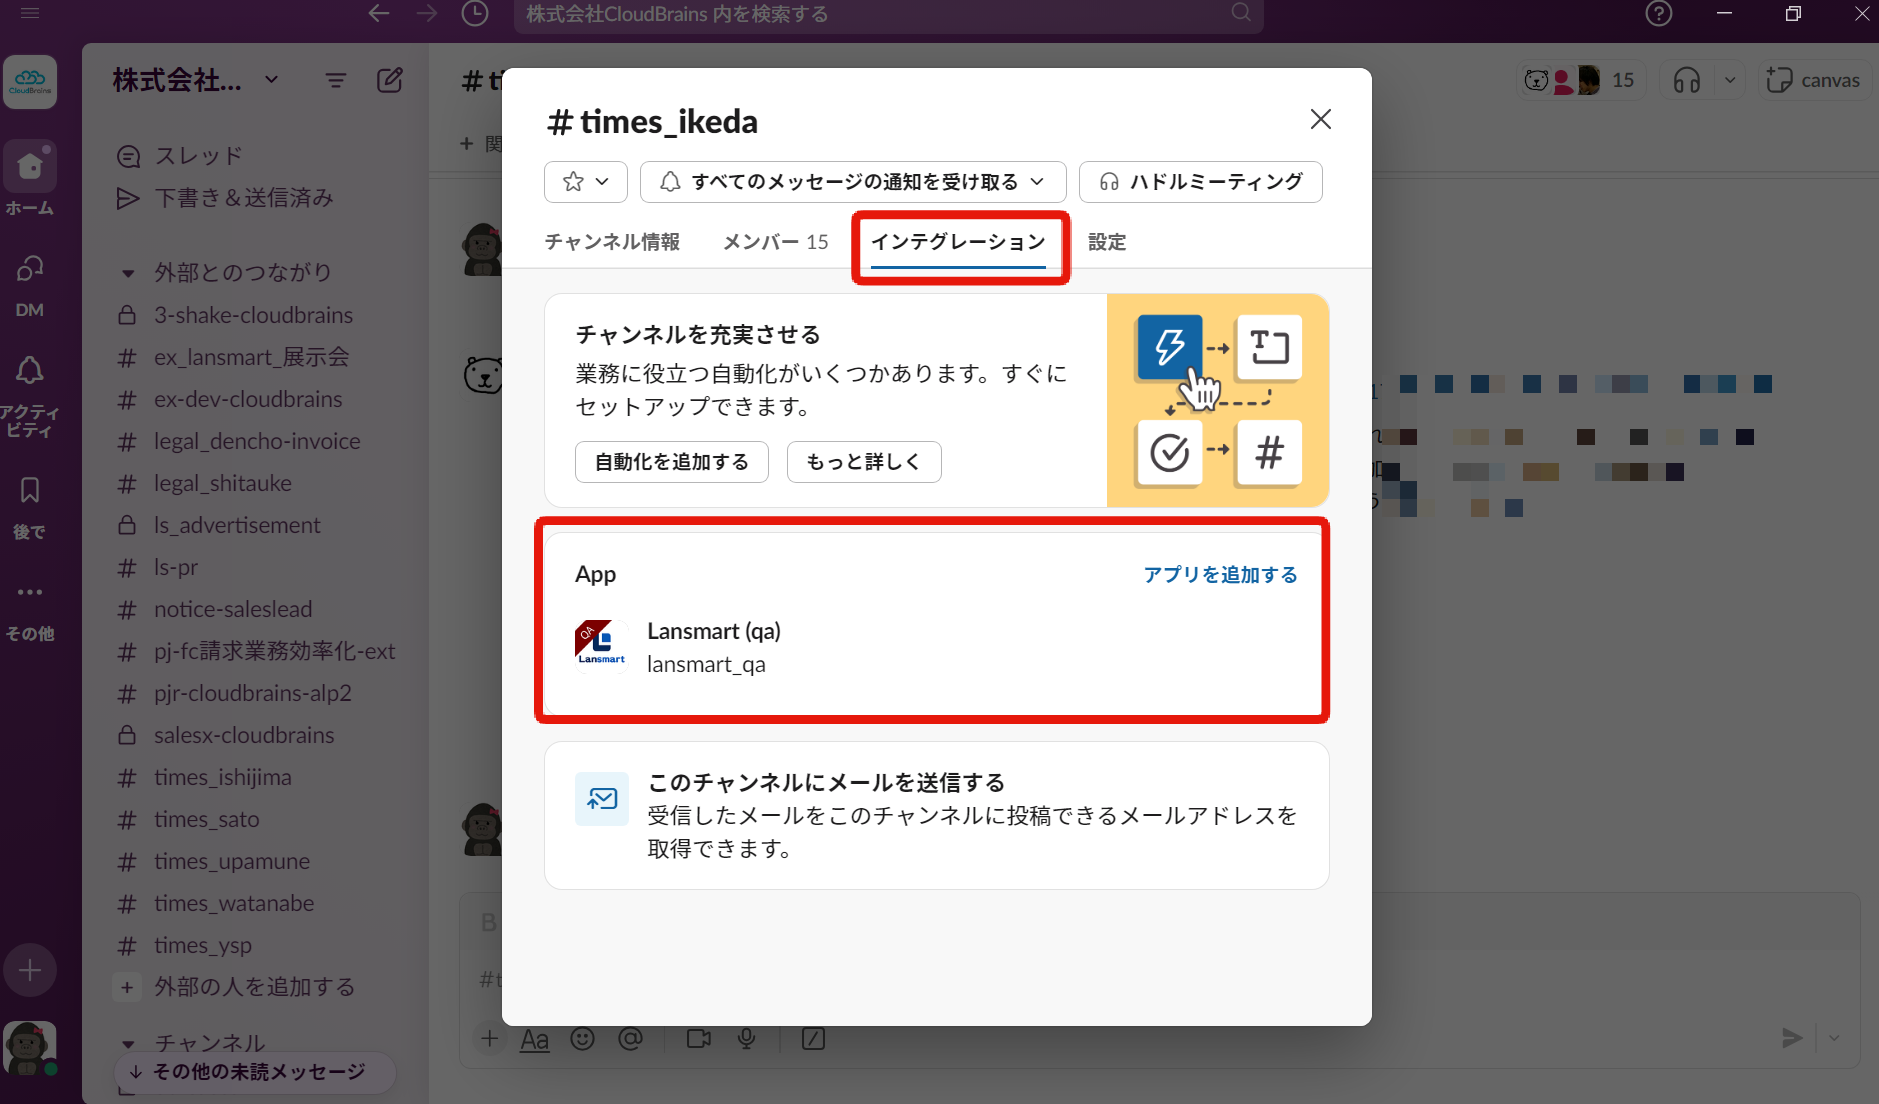Open その他 more options in the sidebar

point(30,611)
